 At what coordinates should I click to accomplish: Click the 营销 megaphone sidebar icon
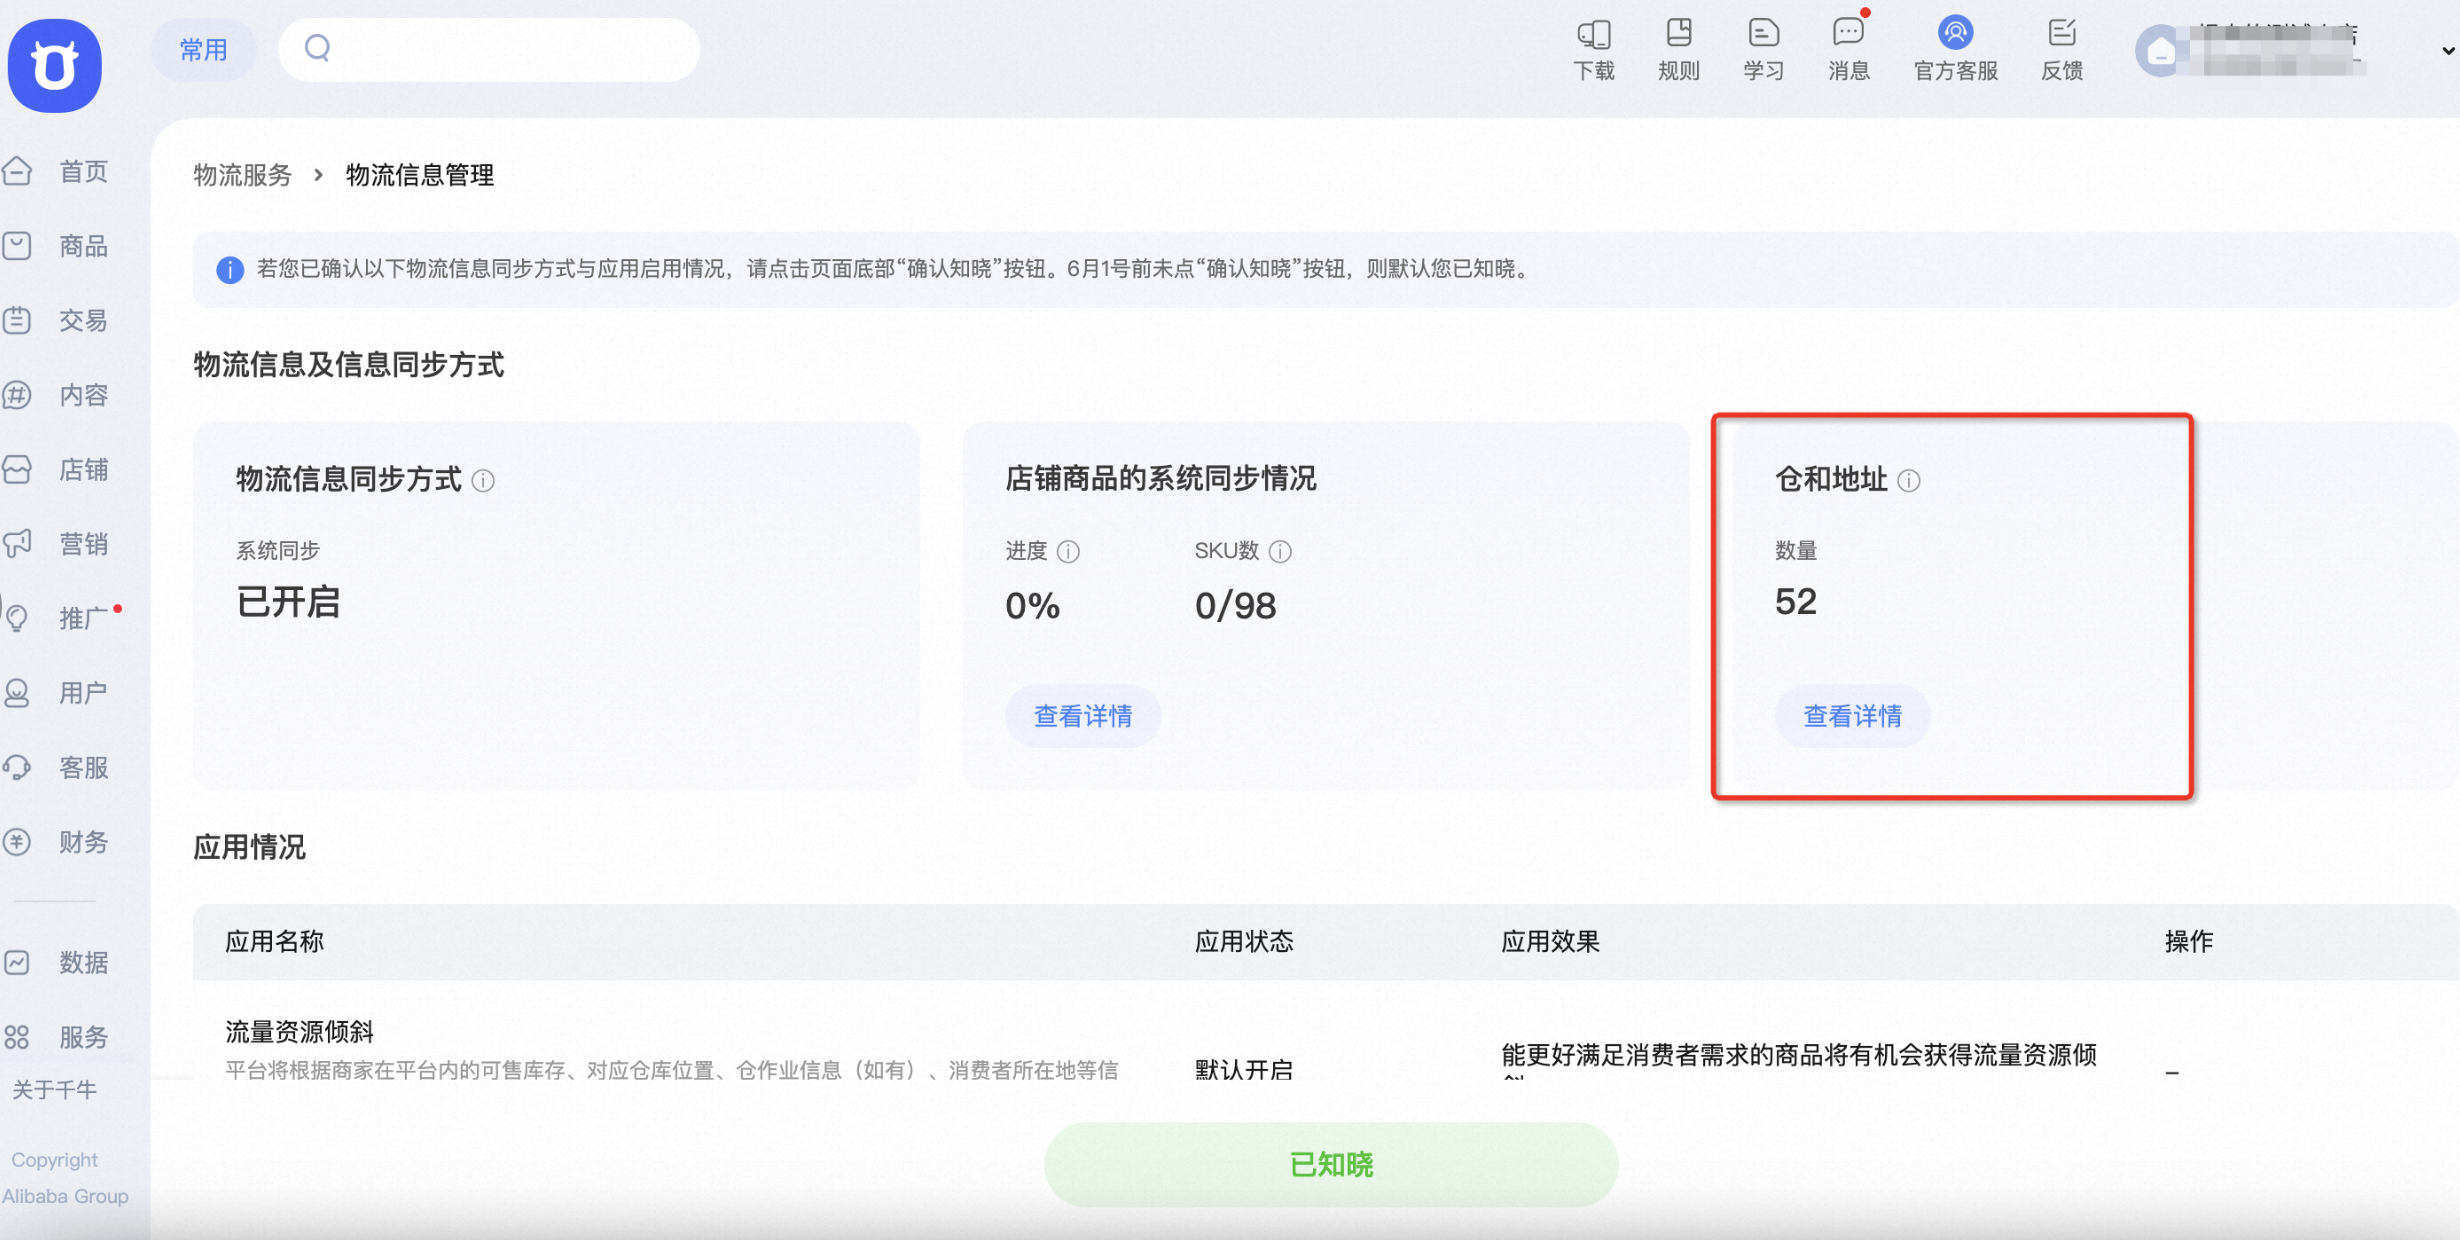pyautogui.click(x=17, y=544)
